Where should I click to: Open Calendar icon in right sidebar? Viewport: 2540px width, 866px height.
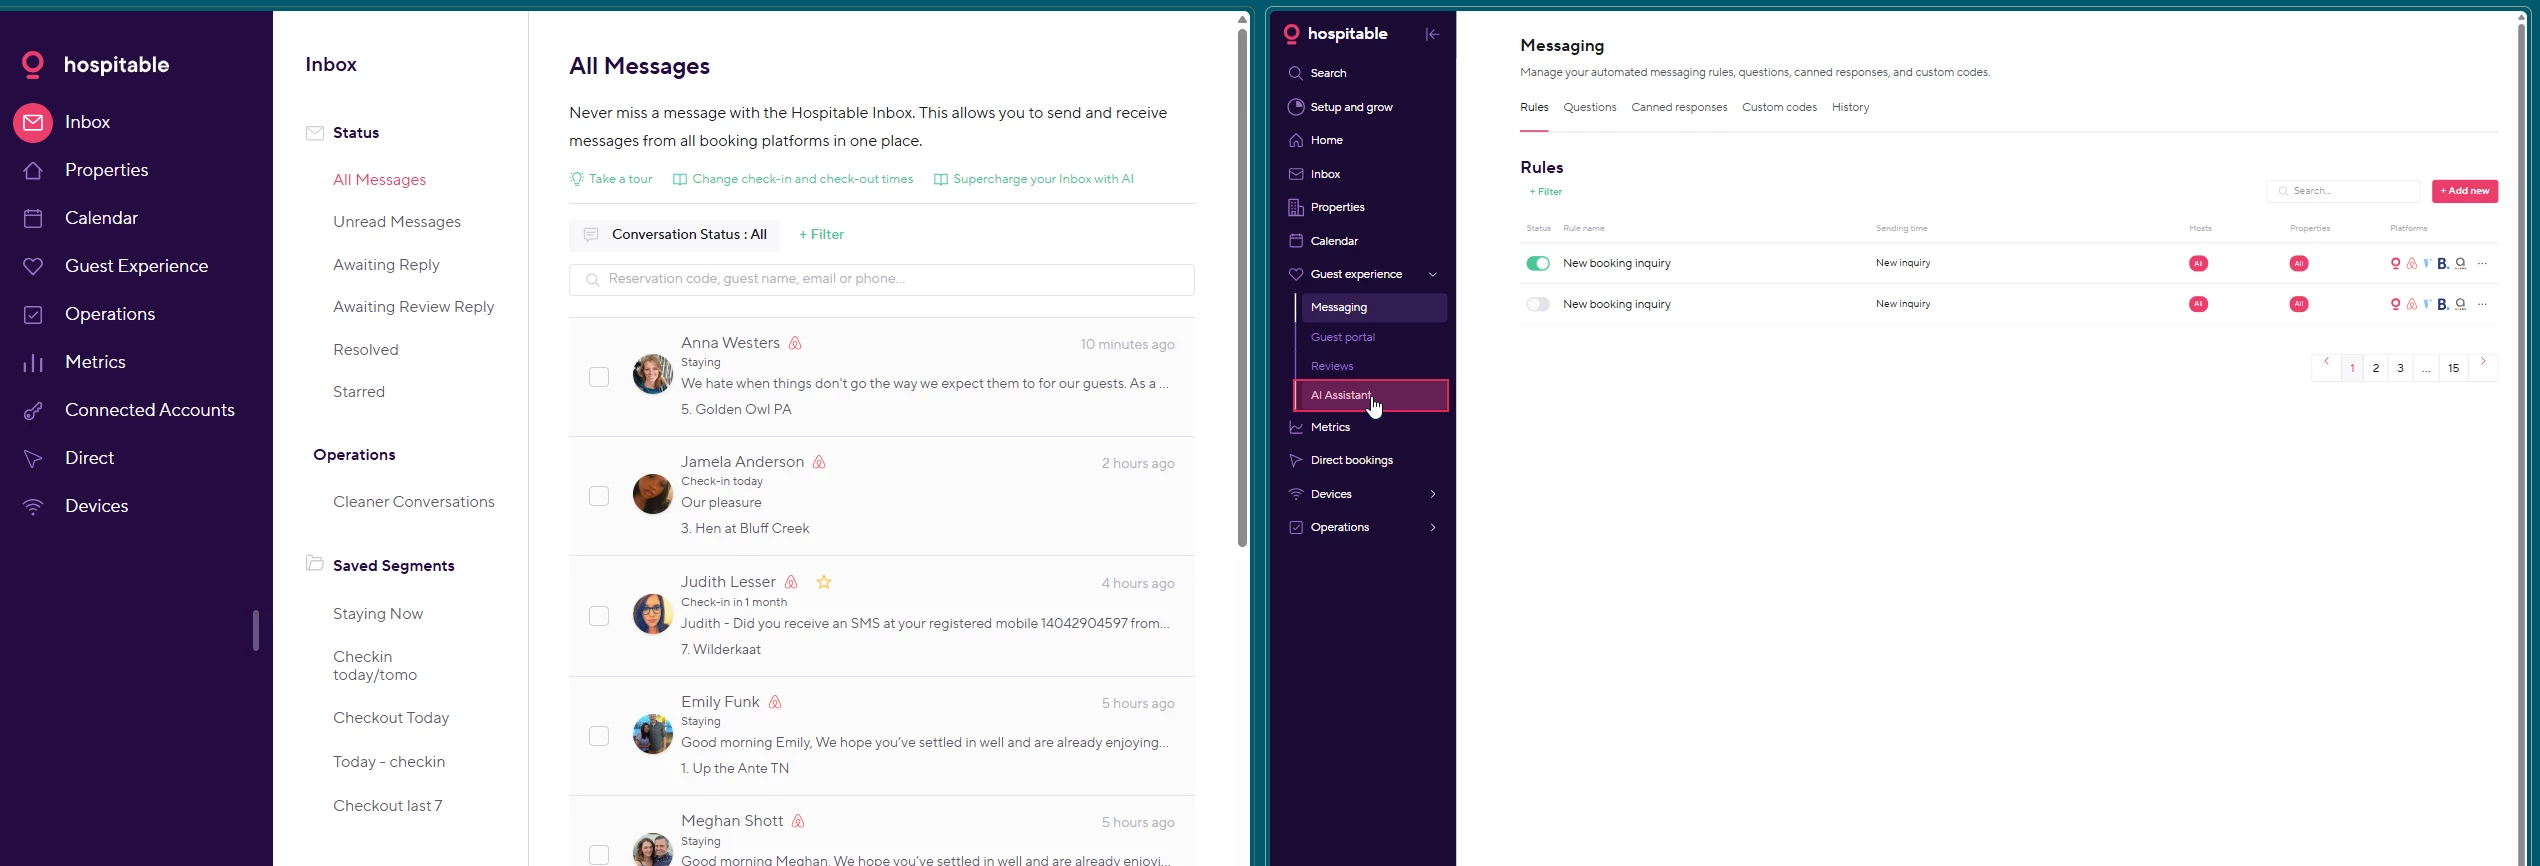pyautogui.click(x=1295, y=241)
